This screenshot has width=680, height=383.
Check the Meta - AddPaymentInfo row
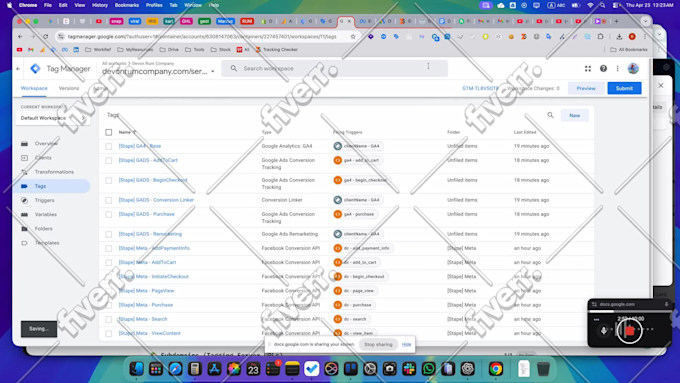(109, 249)
